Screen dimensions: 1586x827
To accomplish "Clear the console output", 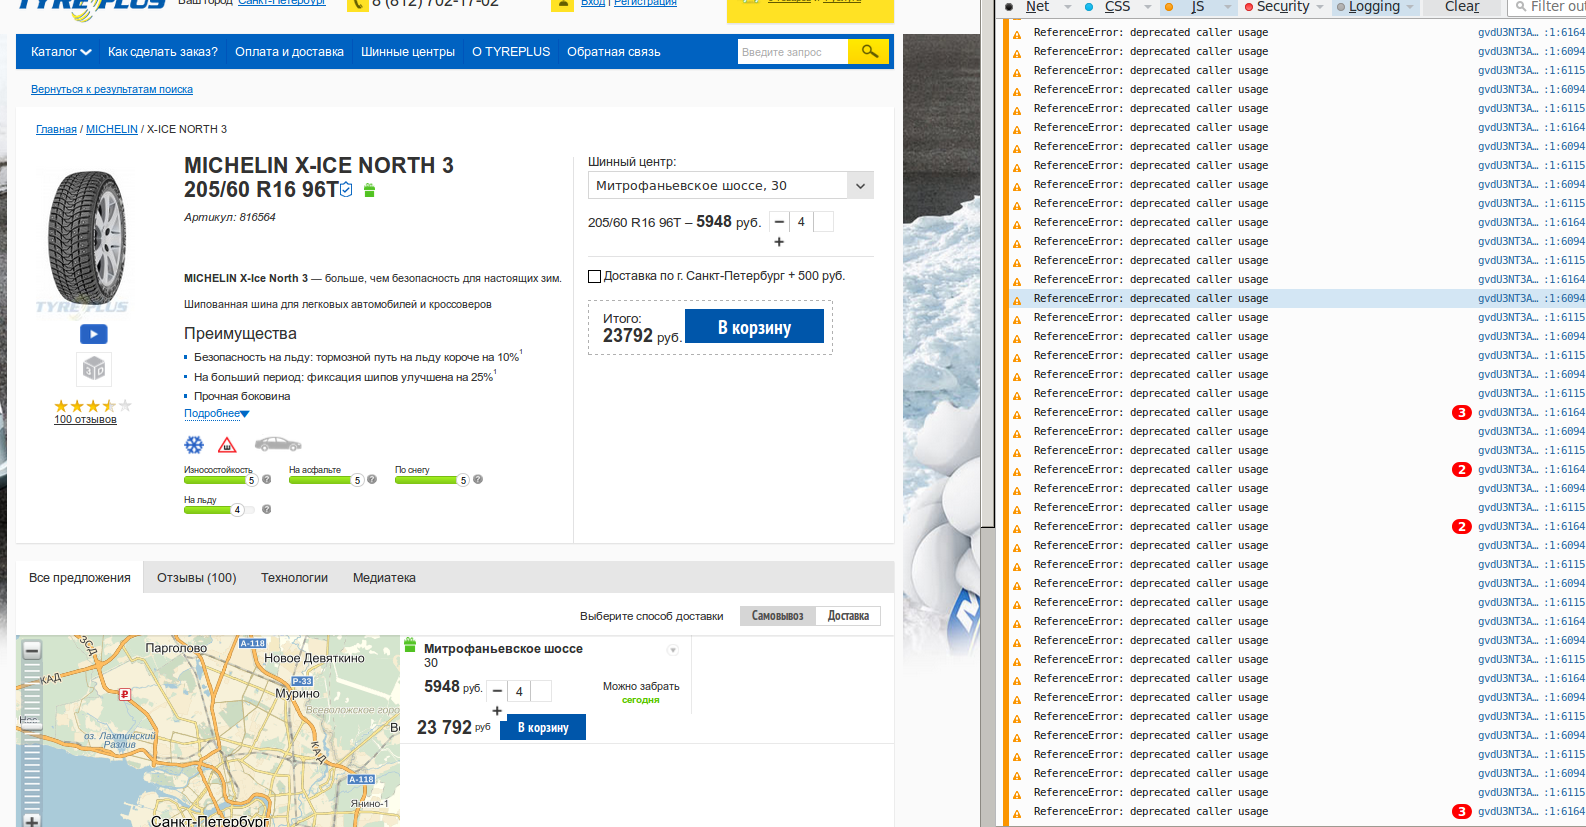I will point(1461,7).
